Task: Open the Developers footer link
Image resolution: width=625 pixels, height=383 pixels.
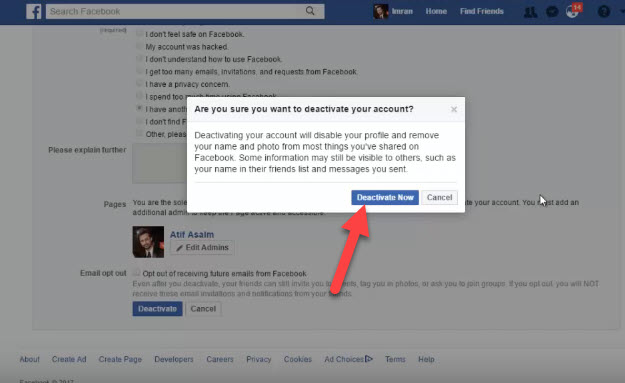Action: coord(174,359)
